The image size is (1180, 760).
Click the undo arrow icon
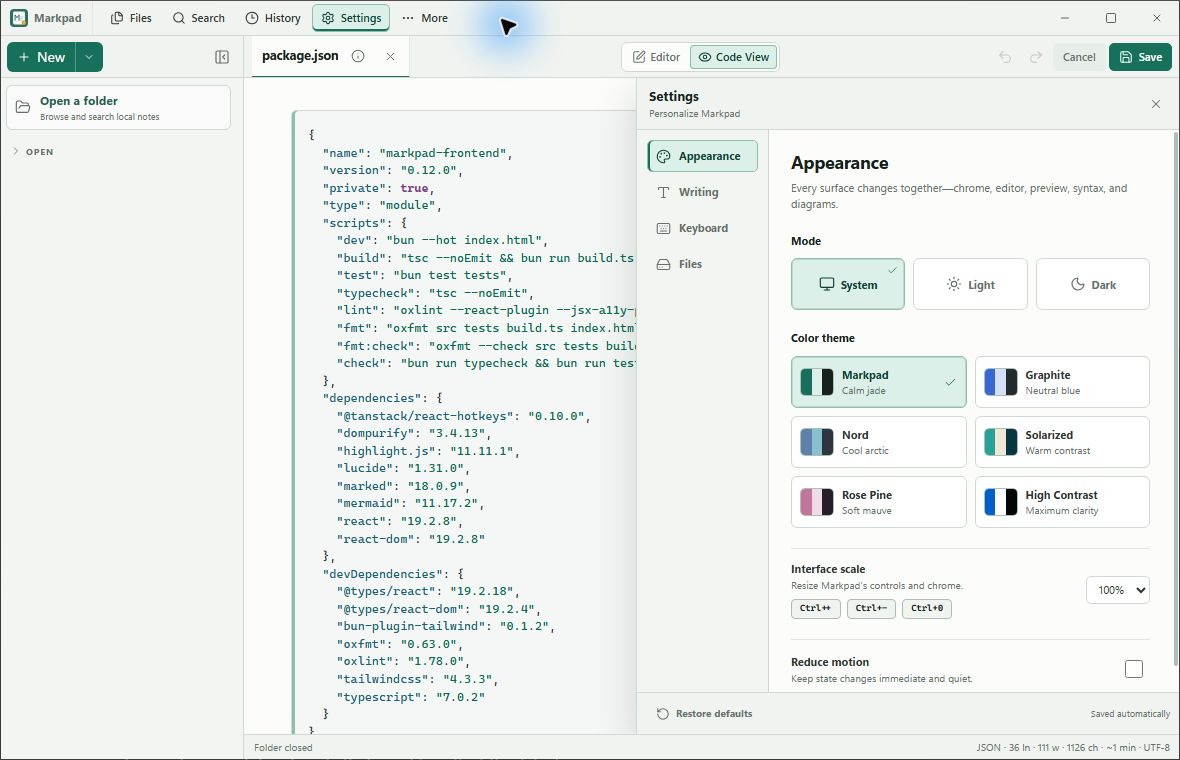click(x=1005, y=57)
